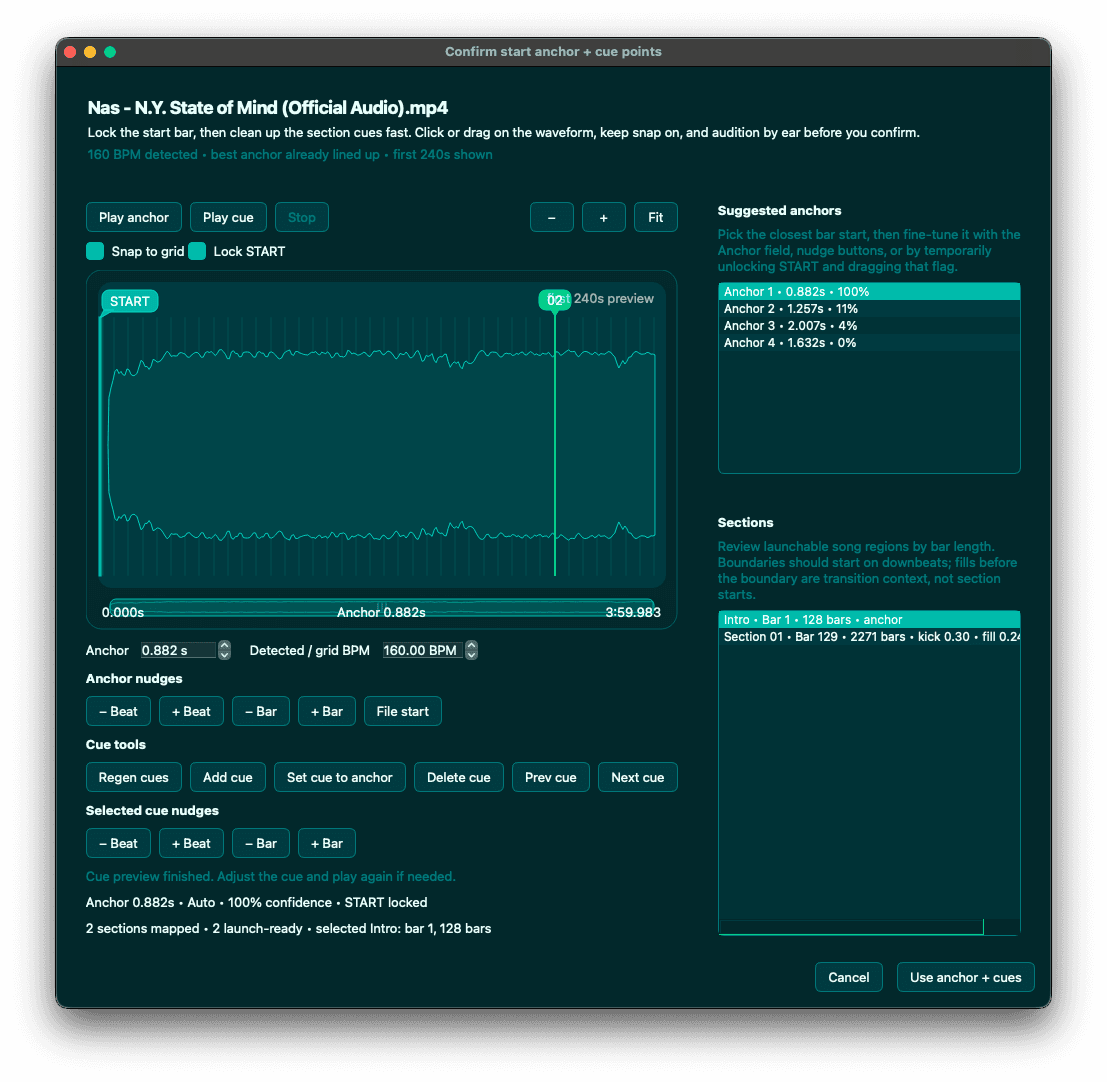Viewport: 1107px width, 1082px height.
Task: Select Anchor 1 at 0.882s
Action: pyautogui.click(x=869, y=291)
